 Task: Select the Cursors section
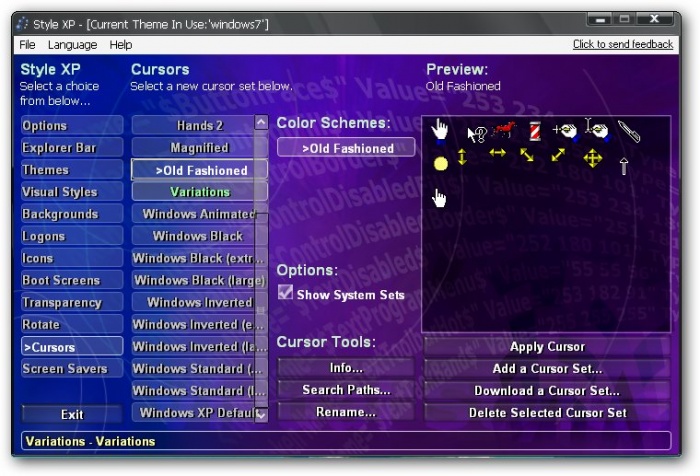pos(72,347)
